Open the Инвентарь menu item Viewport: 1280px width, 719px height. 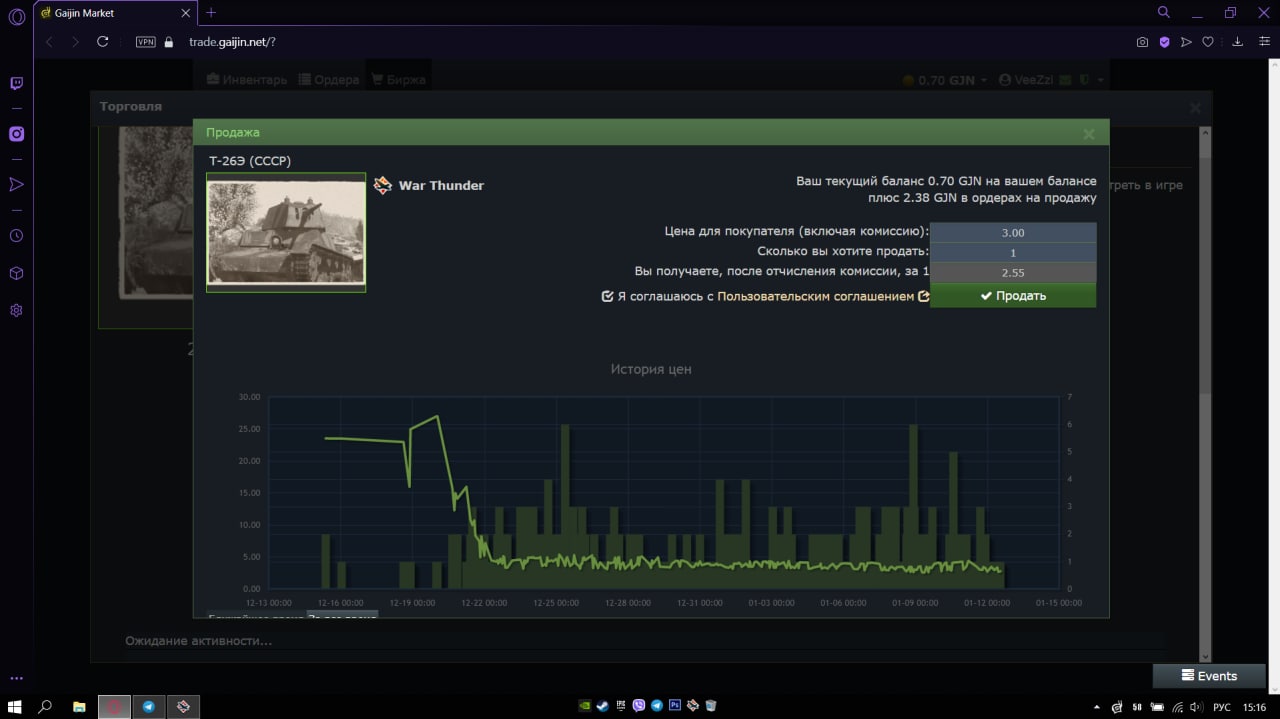[247, 80]
